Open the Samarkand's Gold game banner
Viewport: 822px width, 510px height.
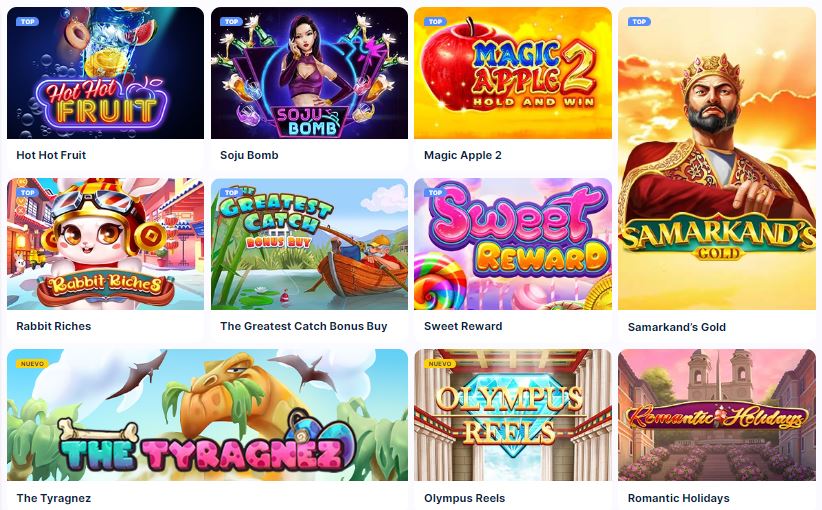[x=717, y=158]
